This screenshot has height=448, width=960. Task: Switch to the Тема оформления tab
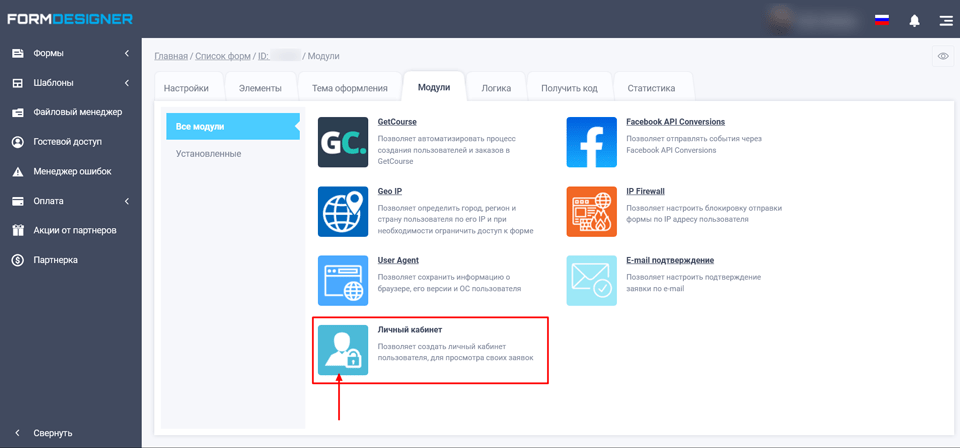click(349, 88)
